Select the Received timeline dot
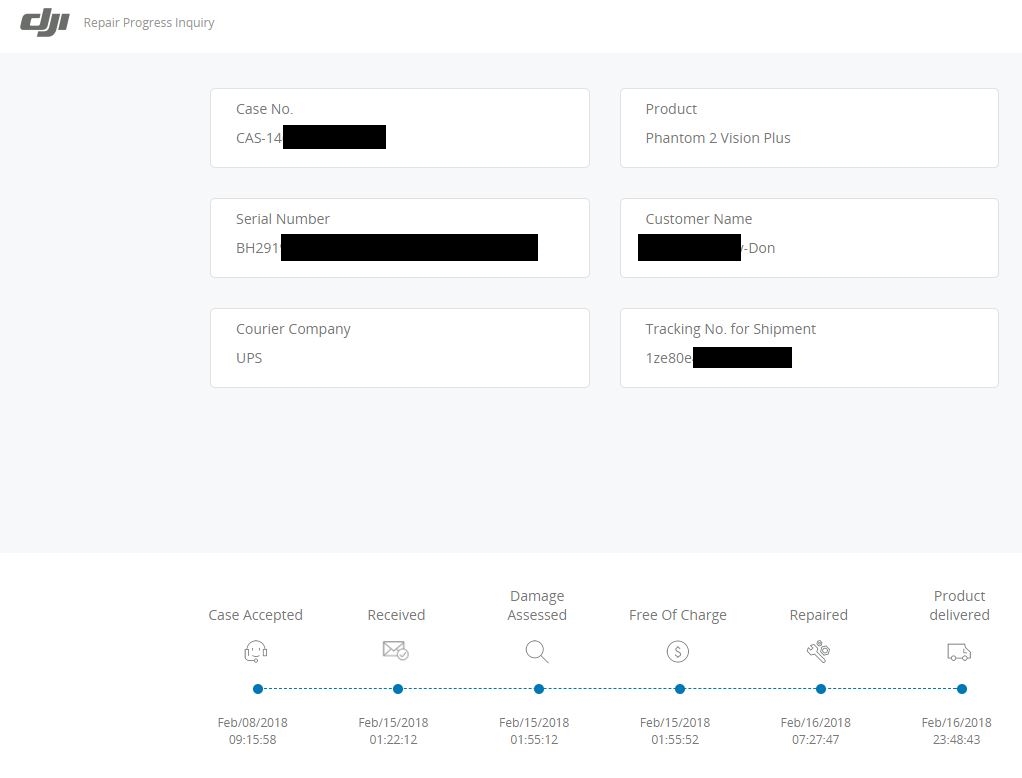The image size is (1022, 778). click(x=398, y=689)
